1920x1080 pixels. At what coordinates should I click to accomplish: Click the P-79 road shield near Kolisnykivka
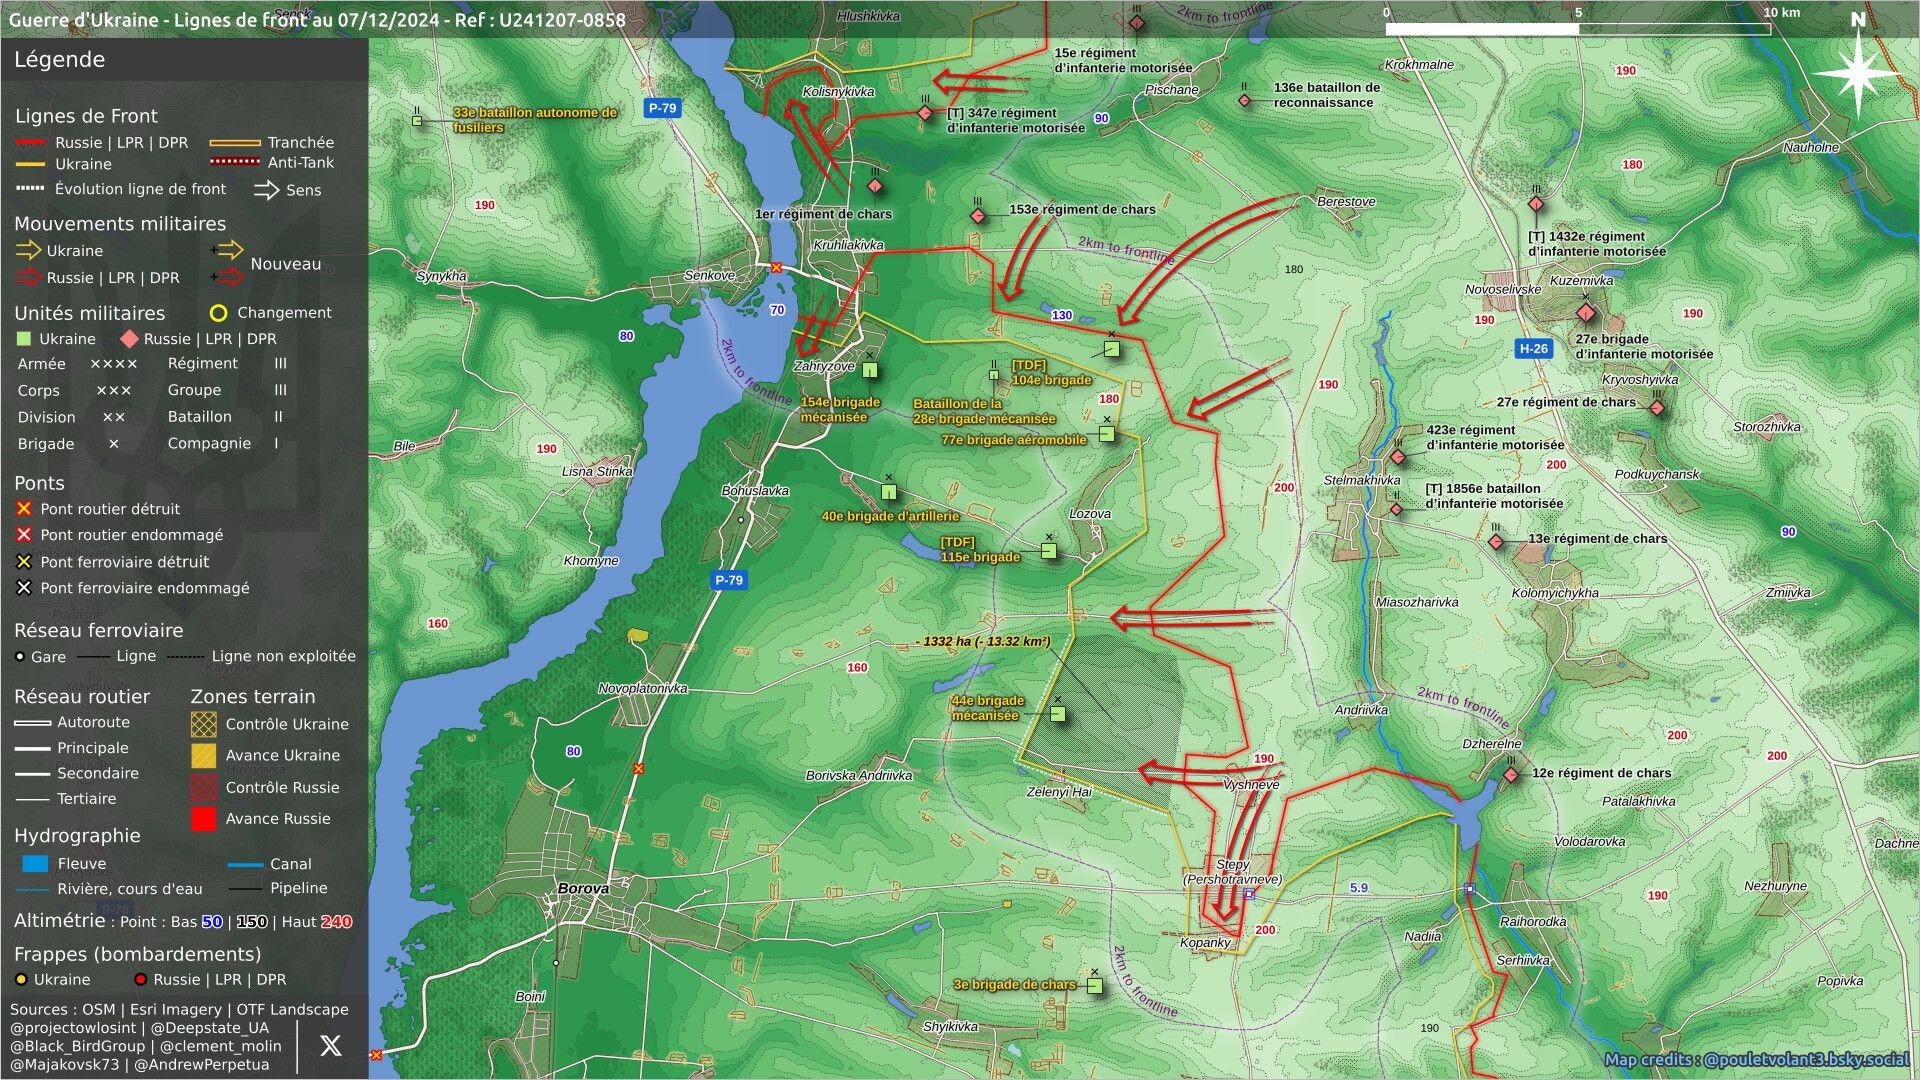[662, 108]
